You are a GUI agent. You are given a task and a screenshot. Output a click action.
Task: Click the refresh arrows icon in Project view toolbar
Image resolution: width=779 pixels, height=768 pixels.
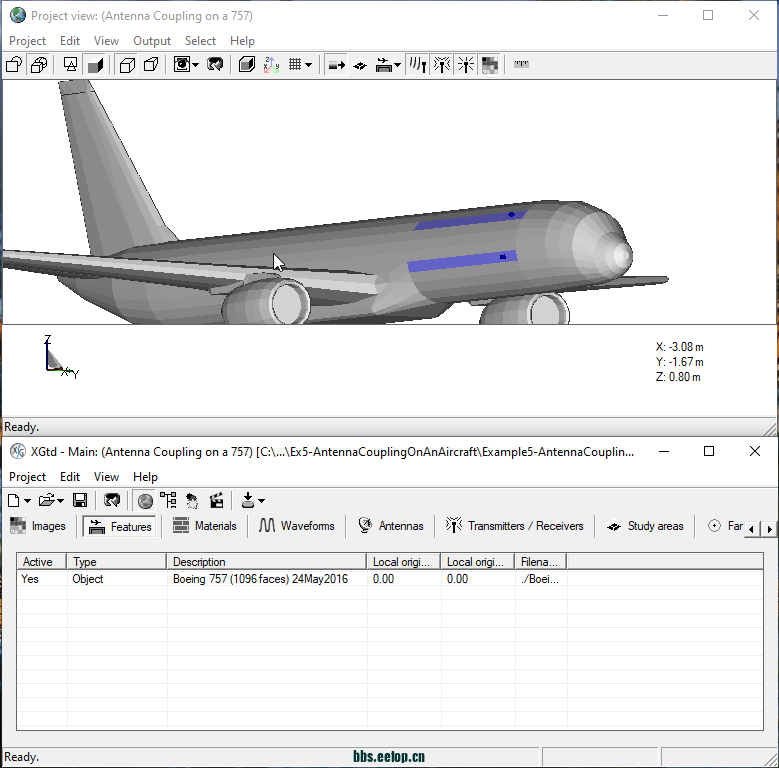pos(215,65)
